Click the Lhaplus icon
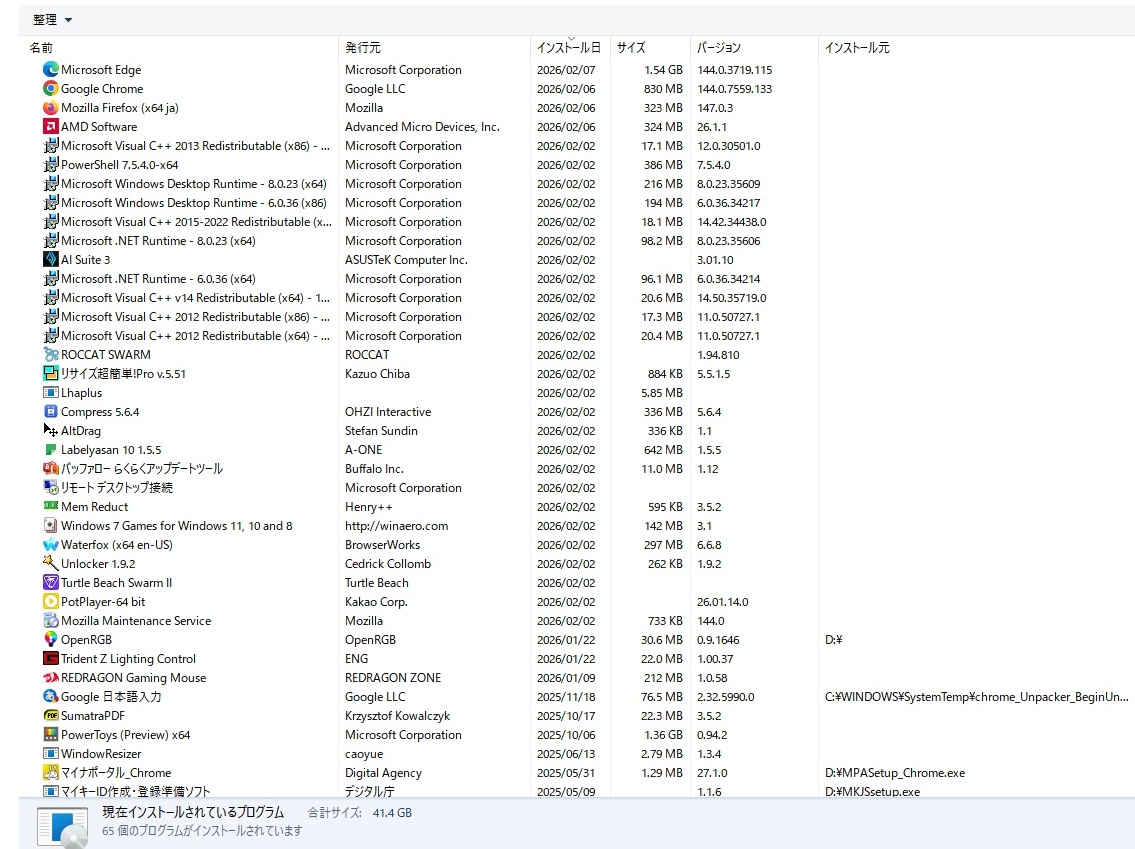1135x849 pixels. click(x=51, y=392)
